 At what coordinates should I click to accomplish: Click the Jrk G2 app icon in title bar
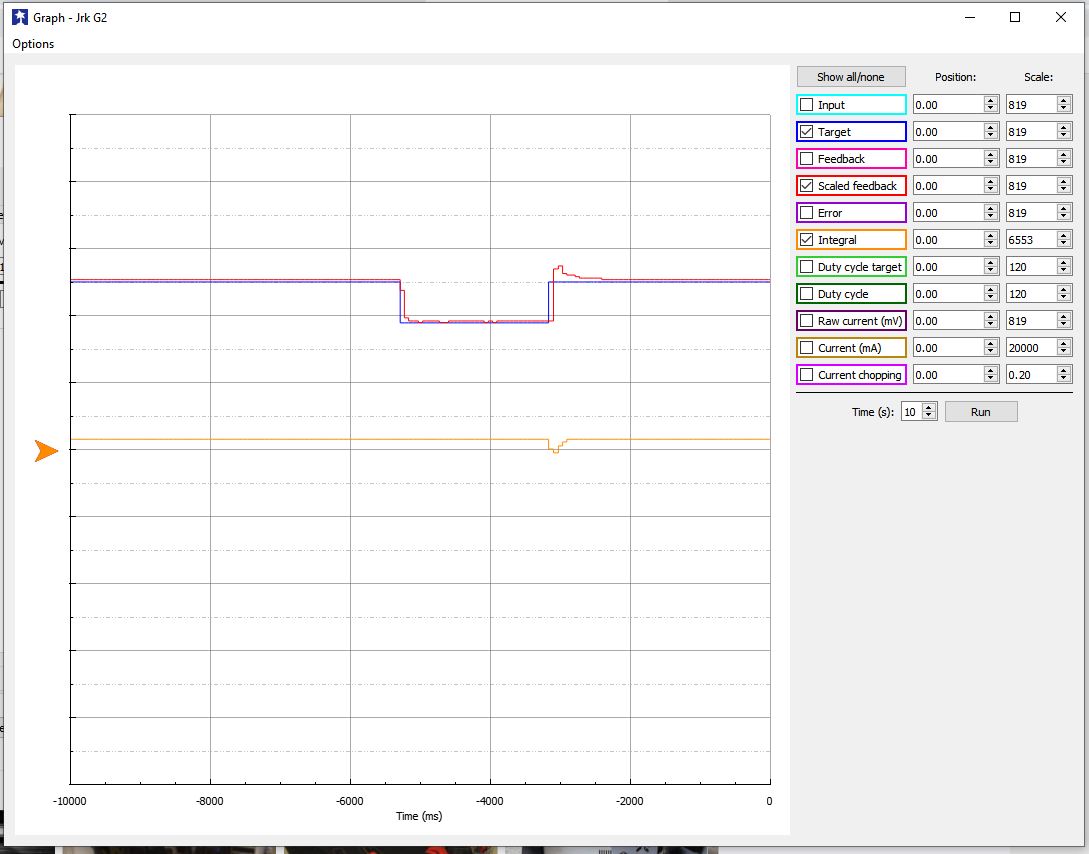[19, 17]
